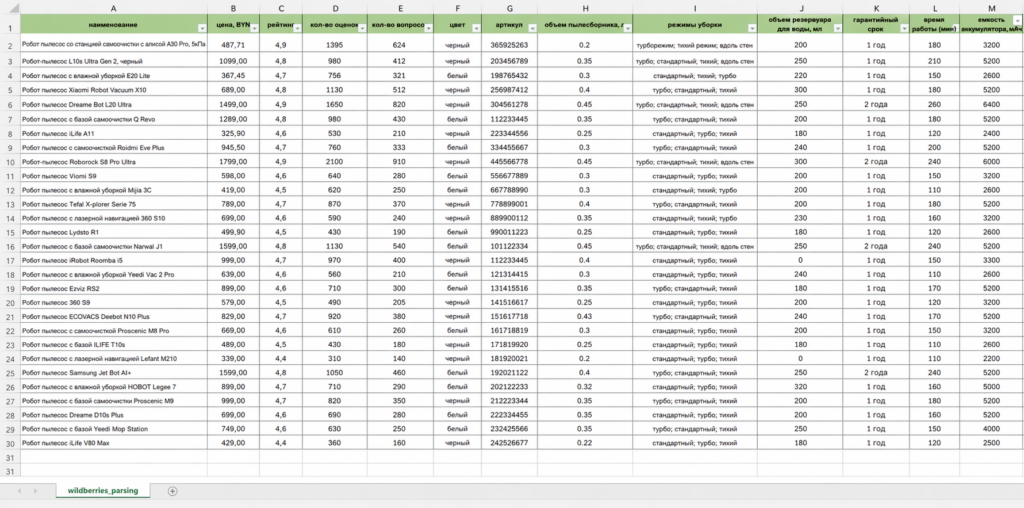Select row 25 header number

[x=10, y=373]
